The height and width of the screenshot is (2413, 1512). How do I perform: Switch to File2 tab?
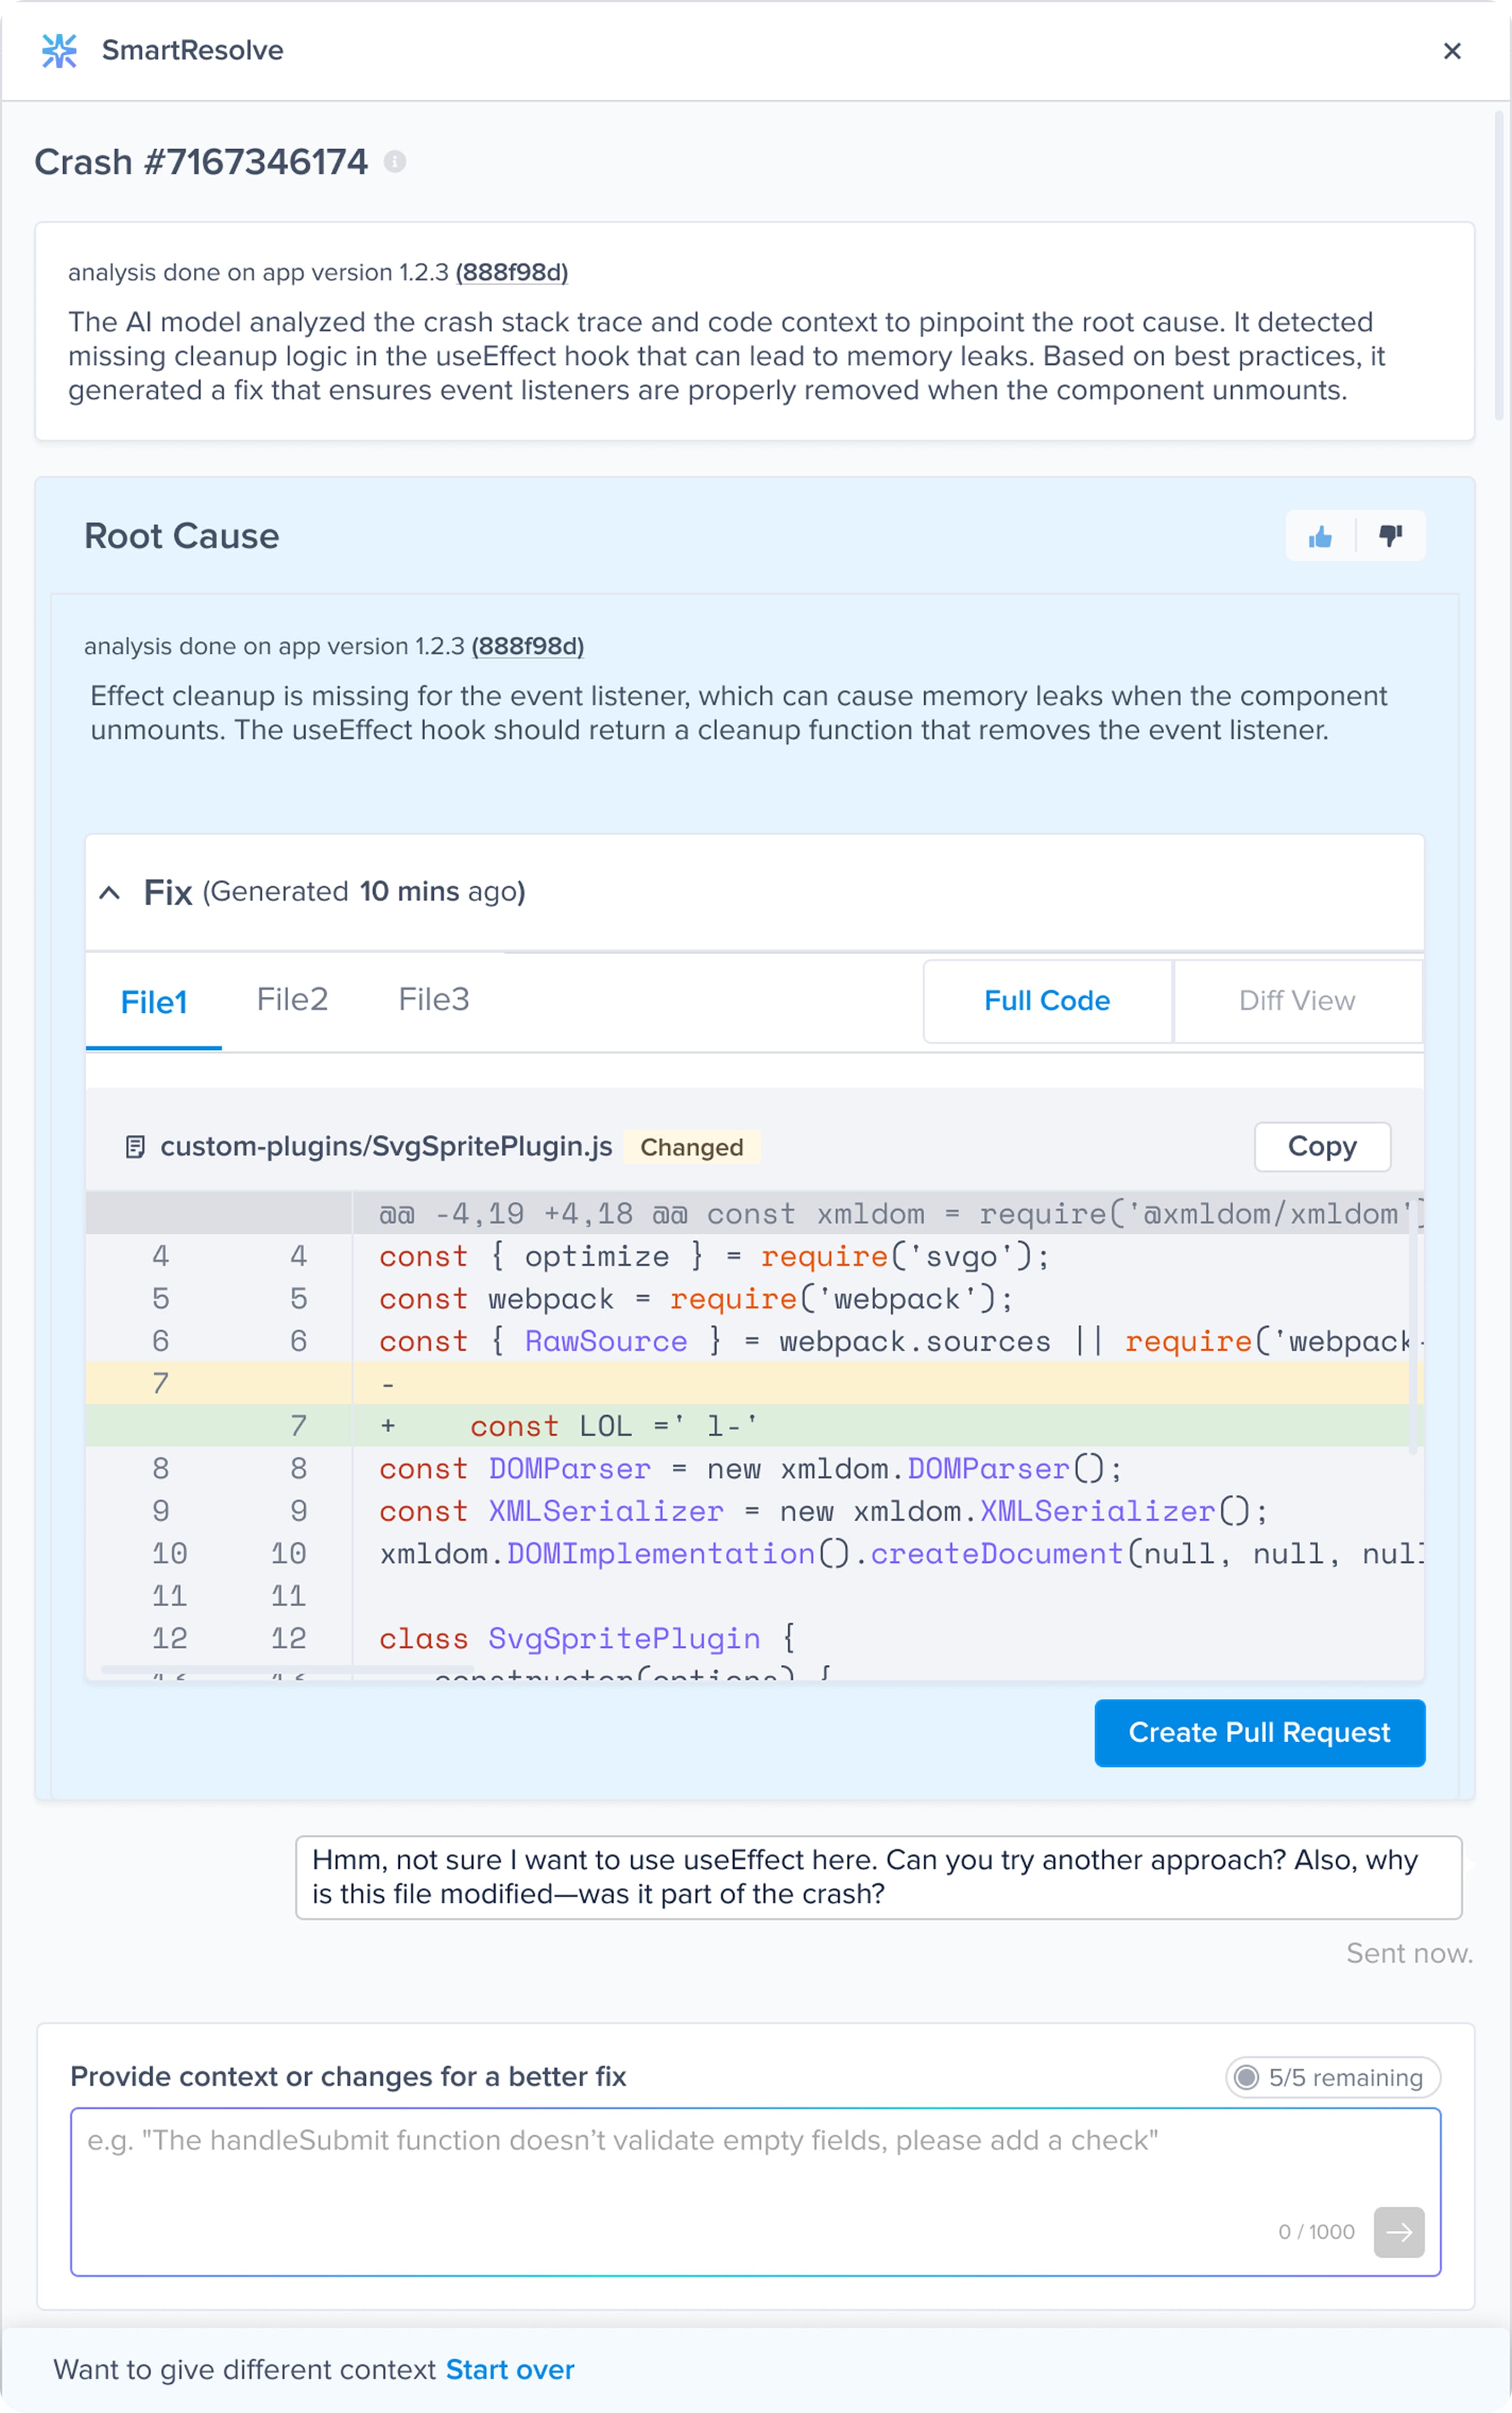coord(292,999)
